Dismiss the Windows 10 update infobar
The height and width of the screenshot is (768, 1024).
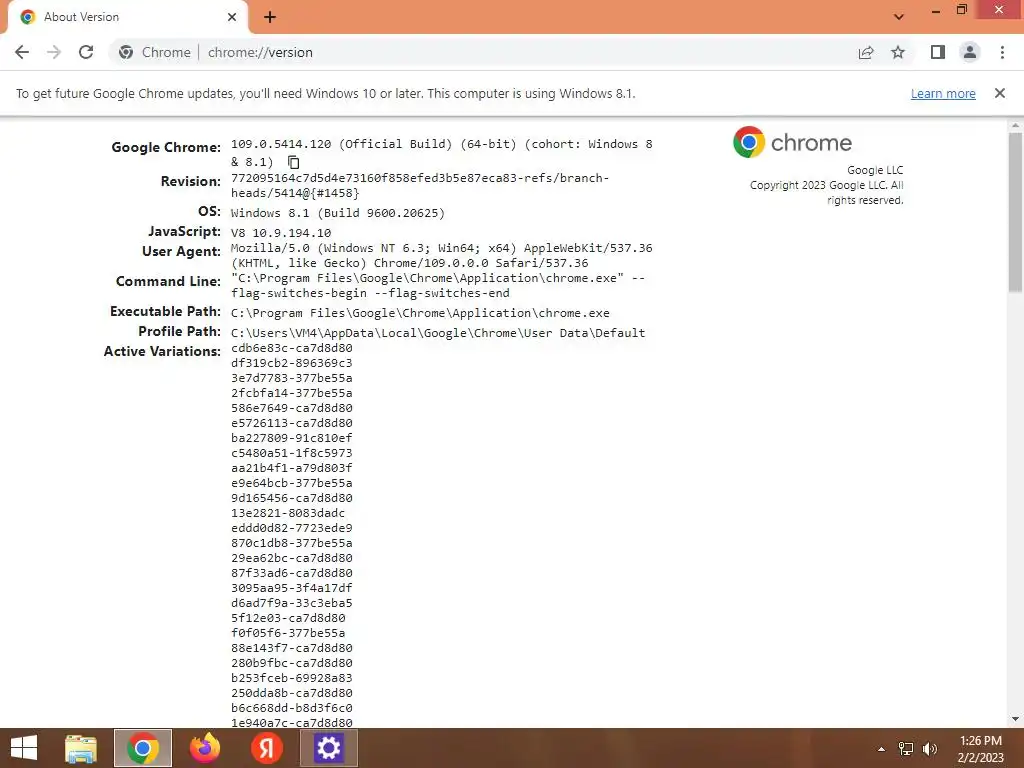[1000, 93]
